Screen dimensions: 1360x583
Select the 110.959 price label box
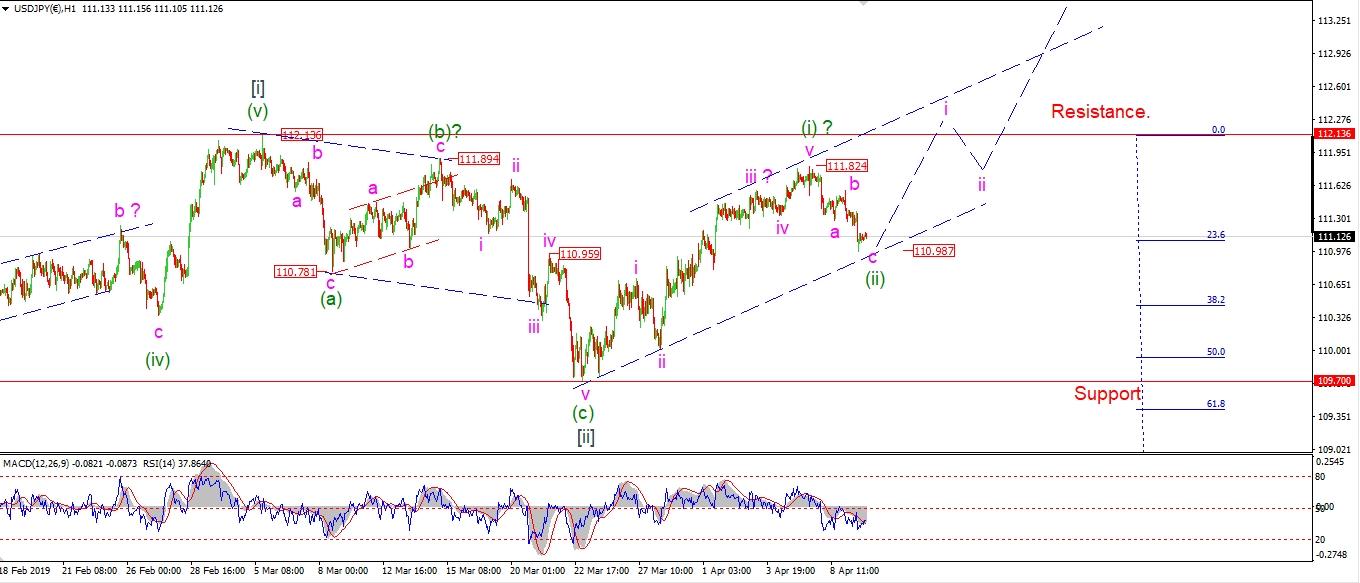click(x=580, y=255)
